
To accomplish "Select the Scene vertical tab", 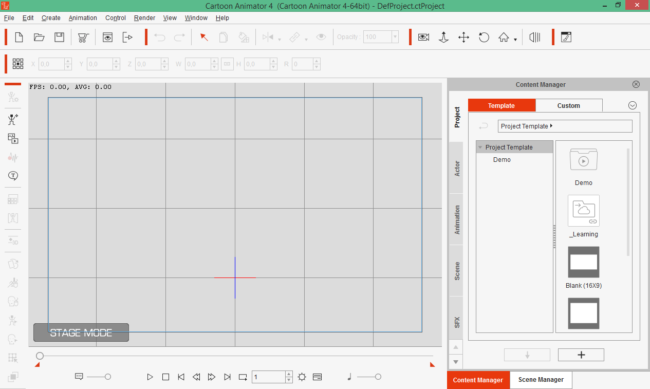I will [456, 271].
